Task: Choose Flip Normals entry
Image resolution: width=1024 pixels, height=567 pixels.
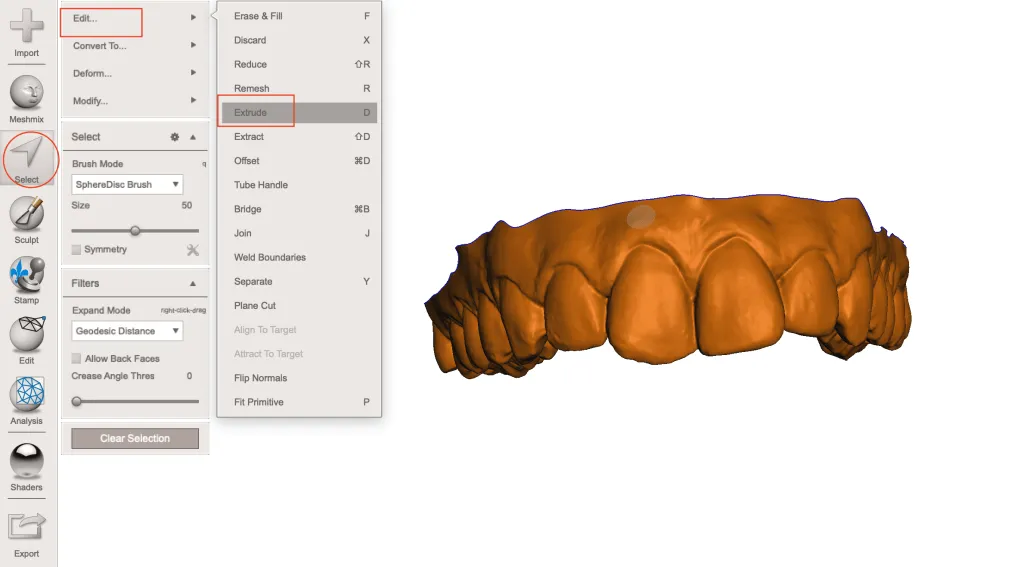Action: (299, 378)
